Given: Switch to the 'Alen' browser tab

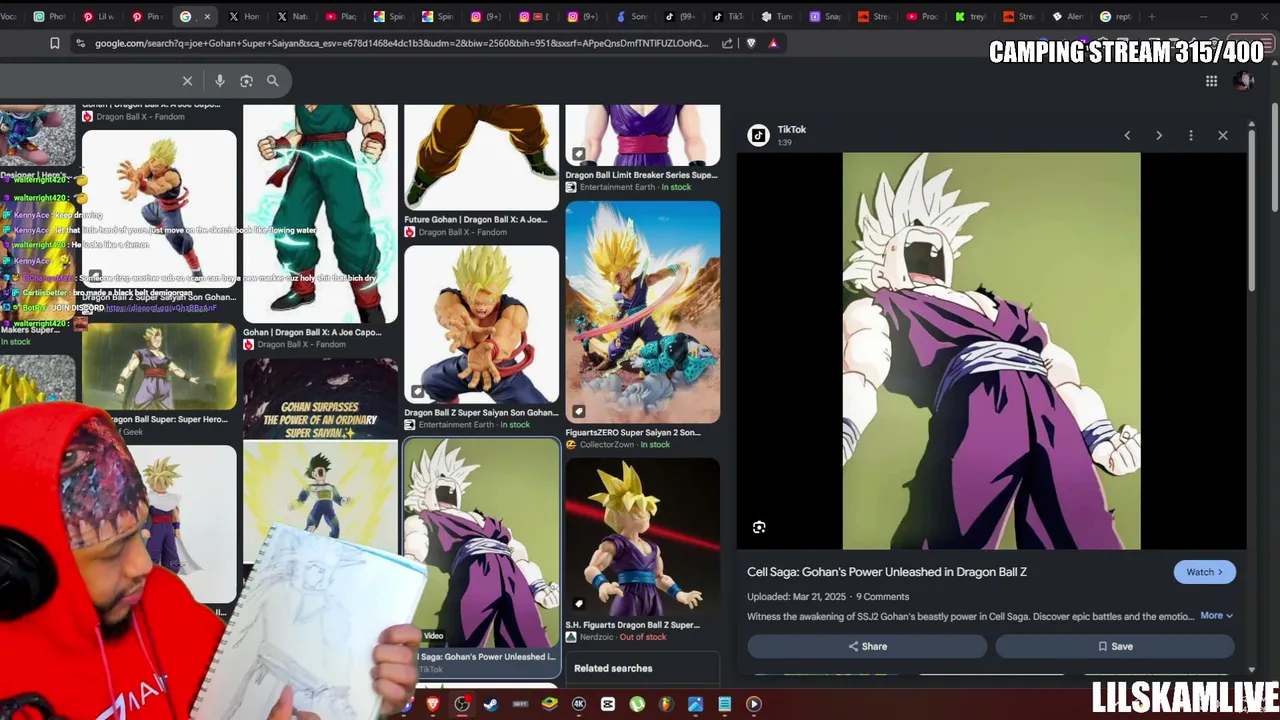Looking at the screenshot, I should 1067,16.
